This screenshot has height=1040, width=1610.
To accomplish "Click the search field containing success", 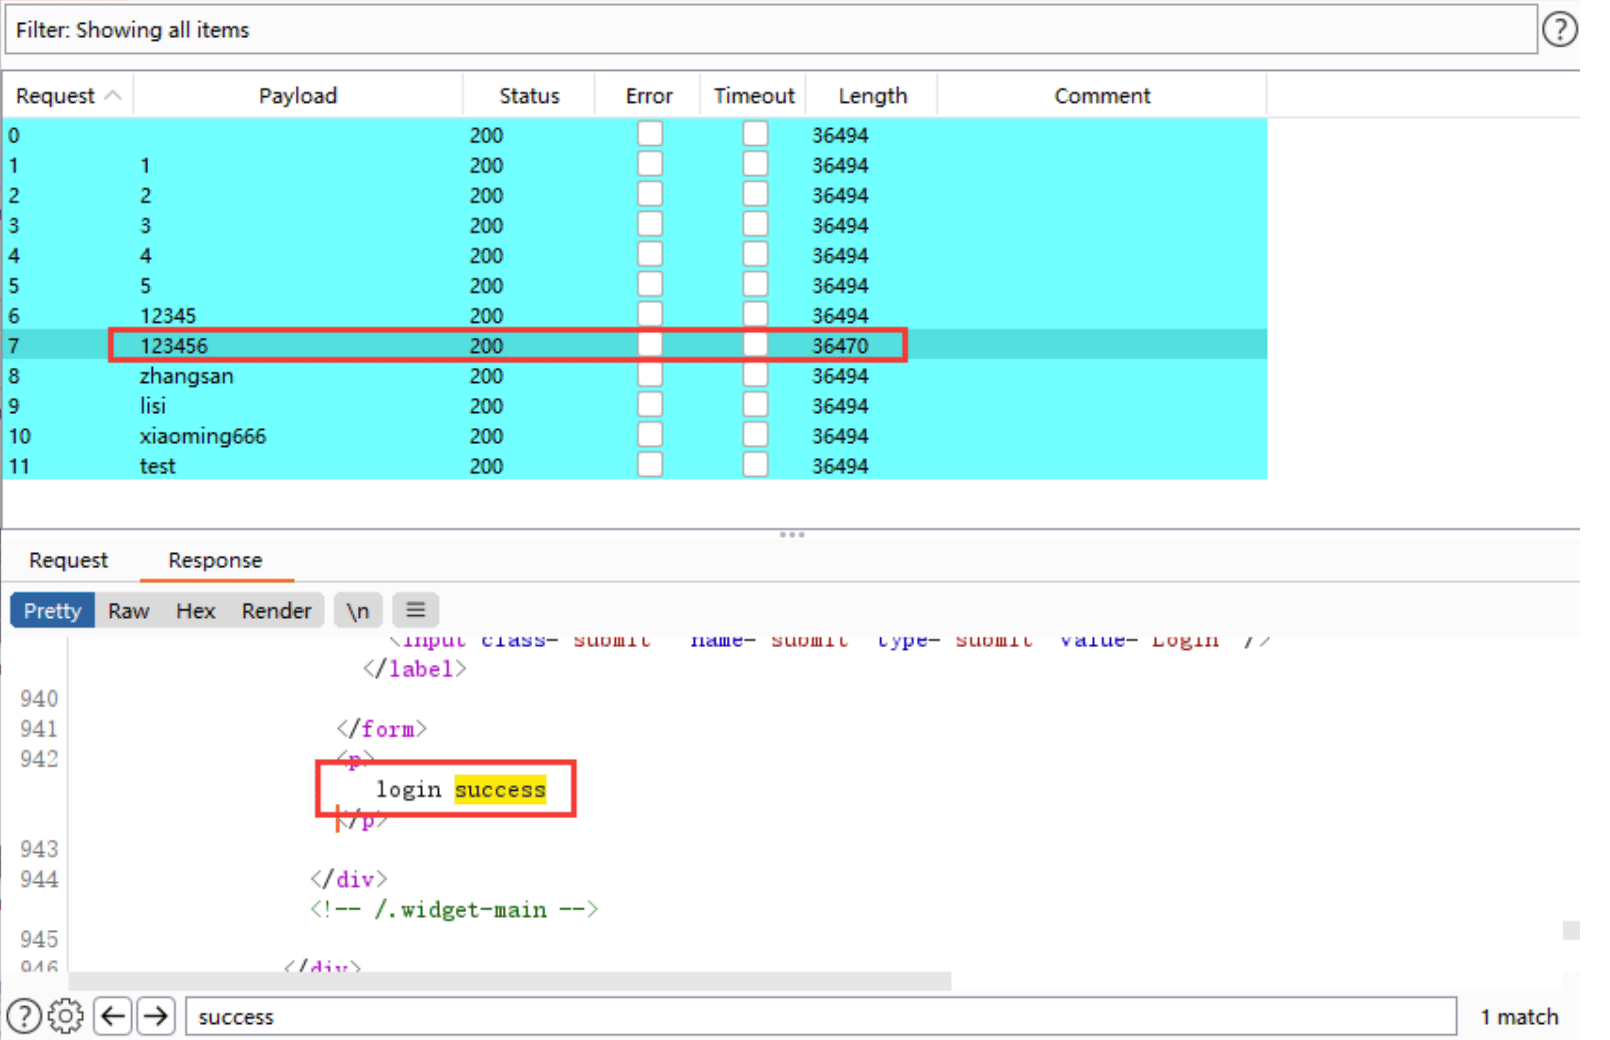I will (x=821, y=1016).
